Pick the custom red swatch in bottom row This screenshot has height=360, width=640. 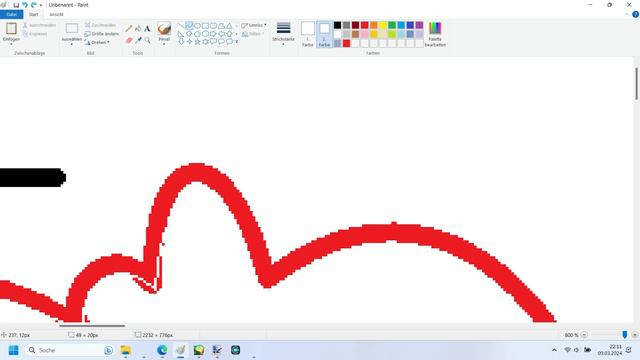click(x=347, y=43)
